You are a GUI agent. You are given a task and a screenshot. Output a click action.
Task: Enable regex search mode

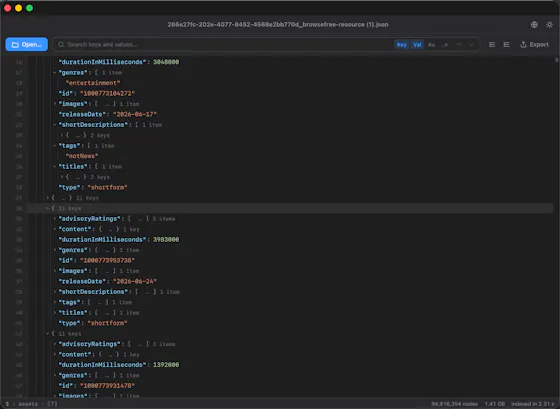(445, 45)
